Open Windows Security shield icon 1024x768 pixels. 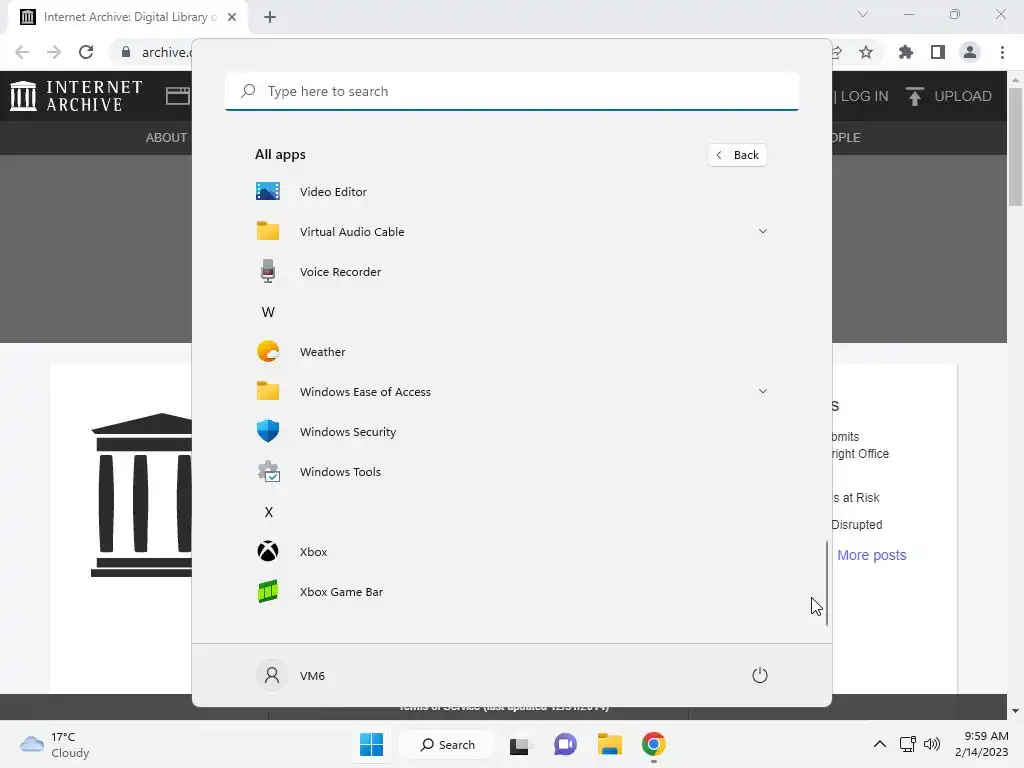[268, 431]
